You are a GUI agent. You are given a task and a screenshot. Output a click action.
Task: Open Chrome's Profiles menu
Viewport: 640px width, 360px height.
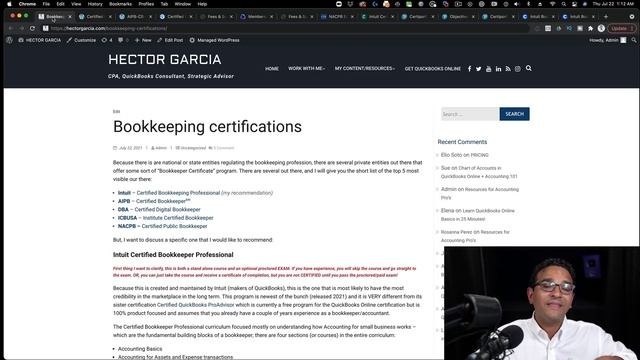coord(146,4)
